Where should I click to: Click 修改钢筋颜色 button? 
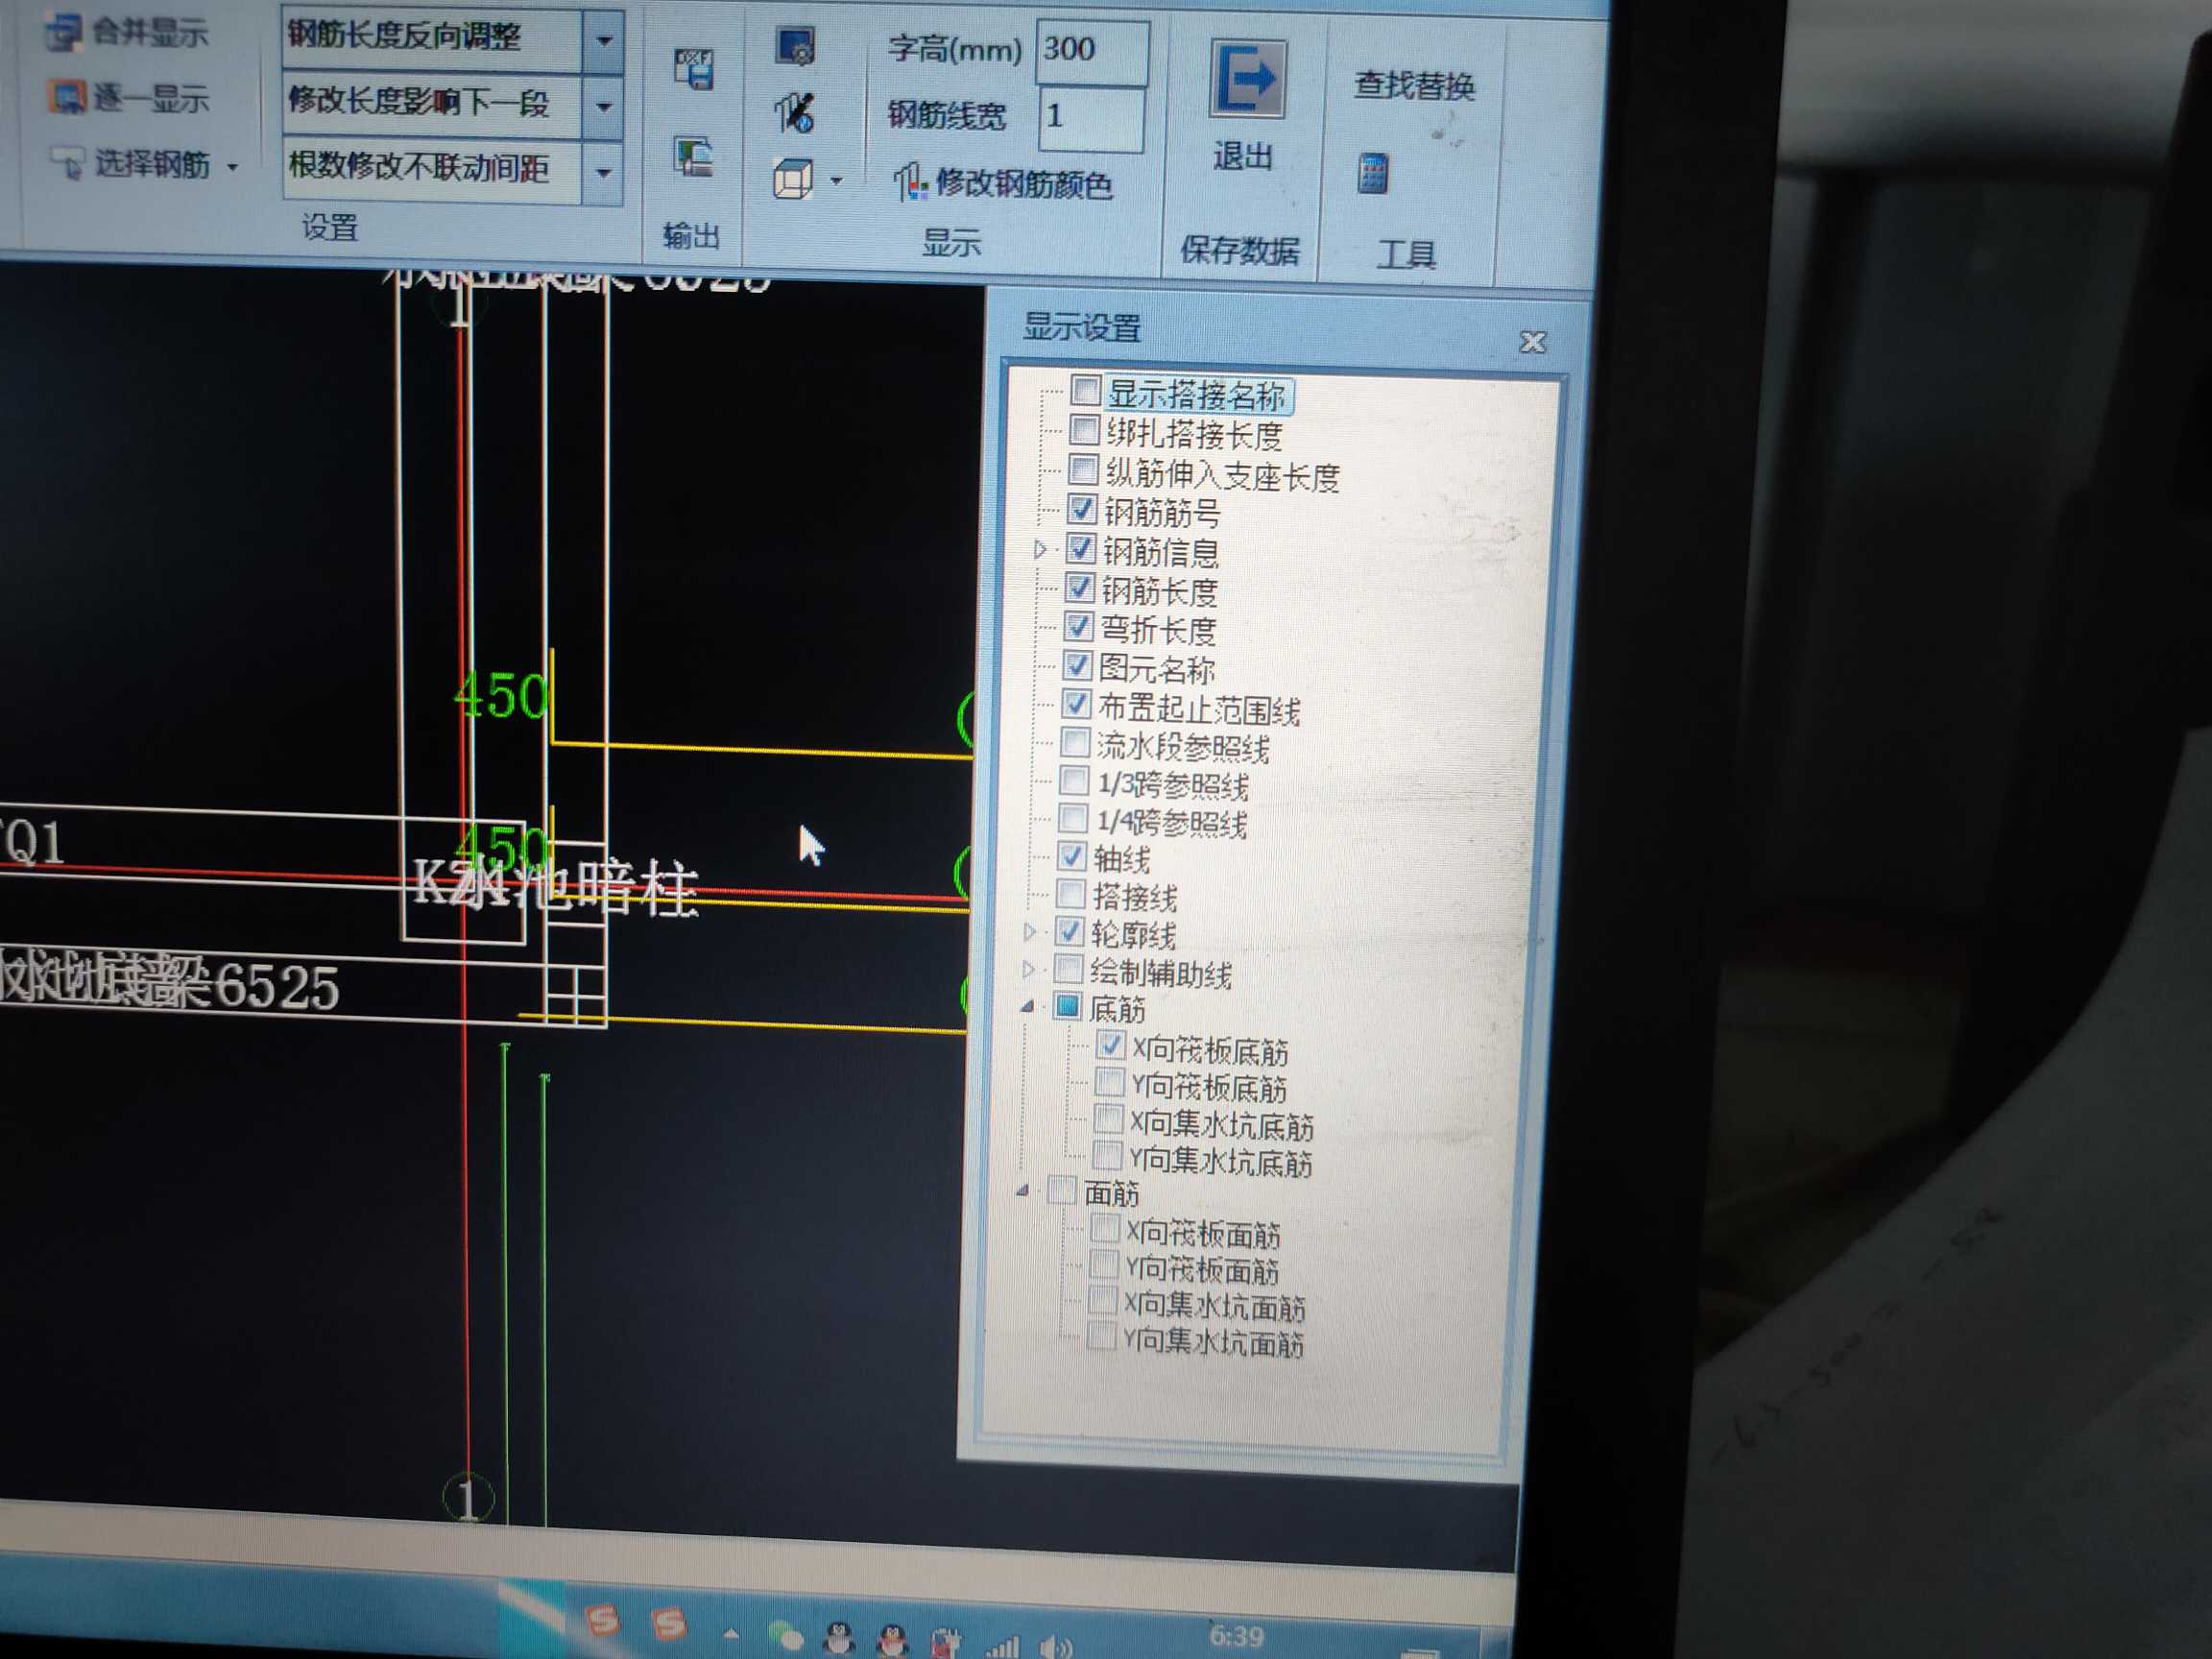click(x=1003, y=183)
